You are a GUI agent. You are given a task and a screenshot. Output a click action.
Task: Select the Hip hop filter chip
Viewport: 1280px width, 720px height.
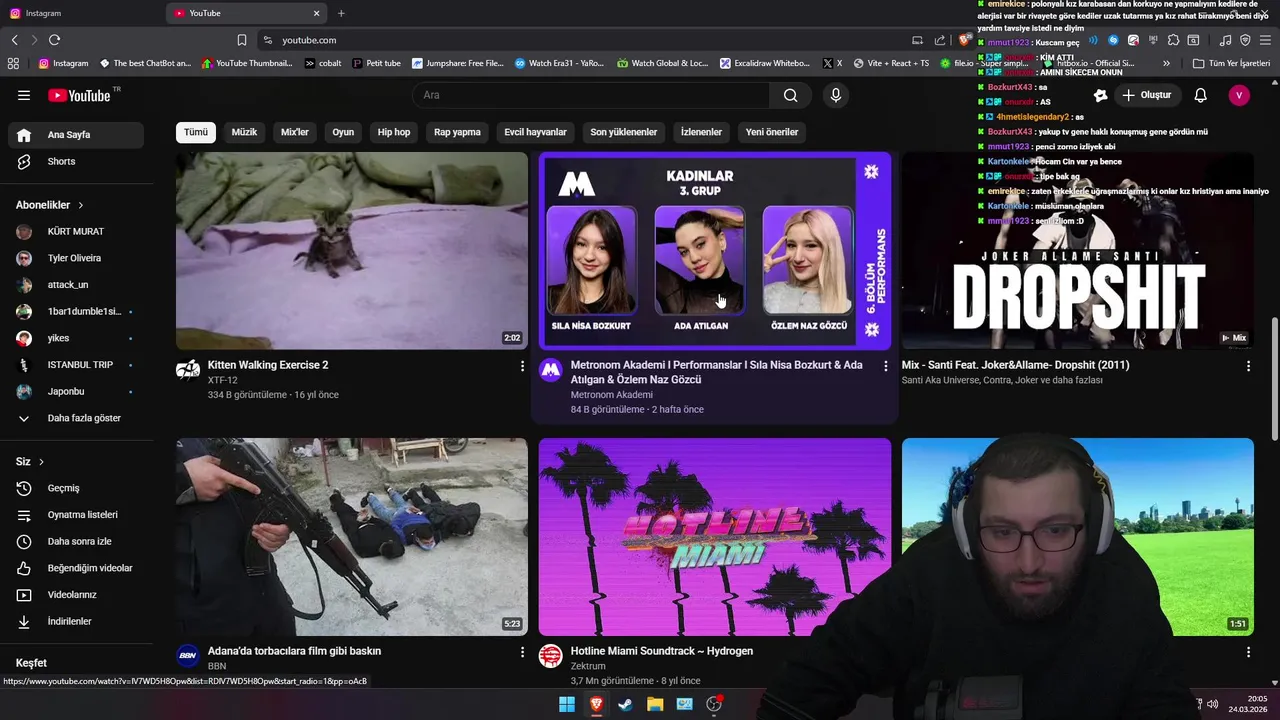coord(394,132)
